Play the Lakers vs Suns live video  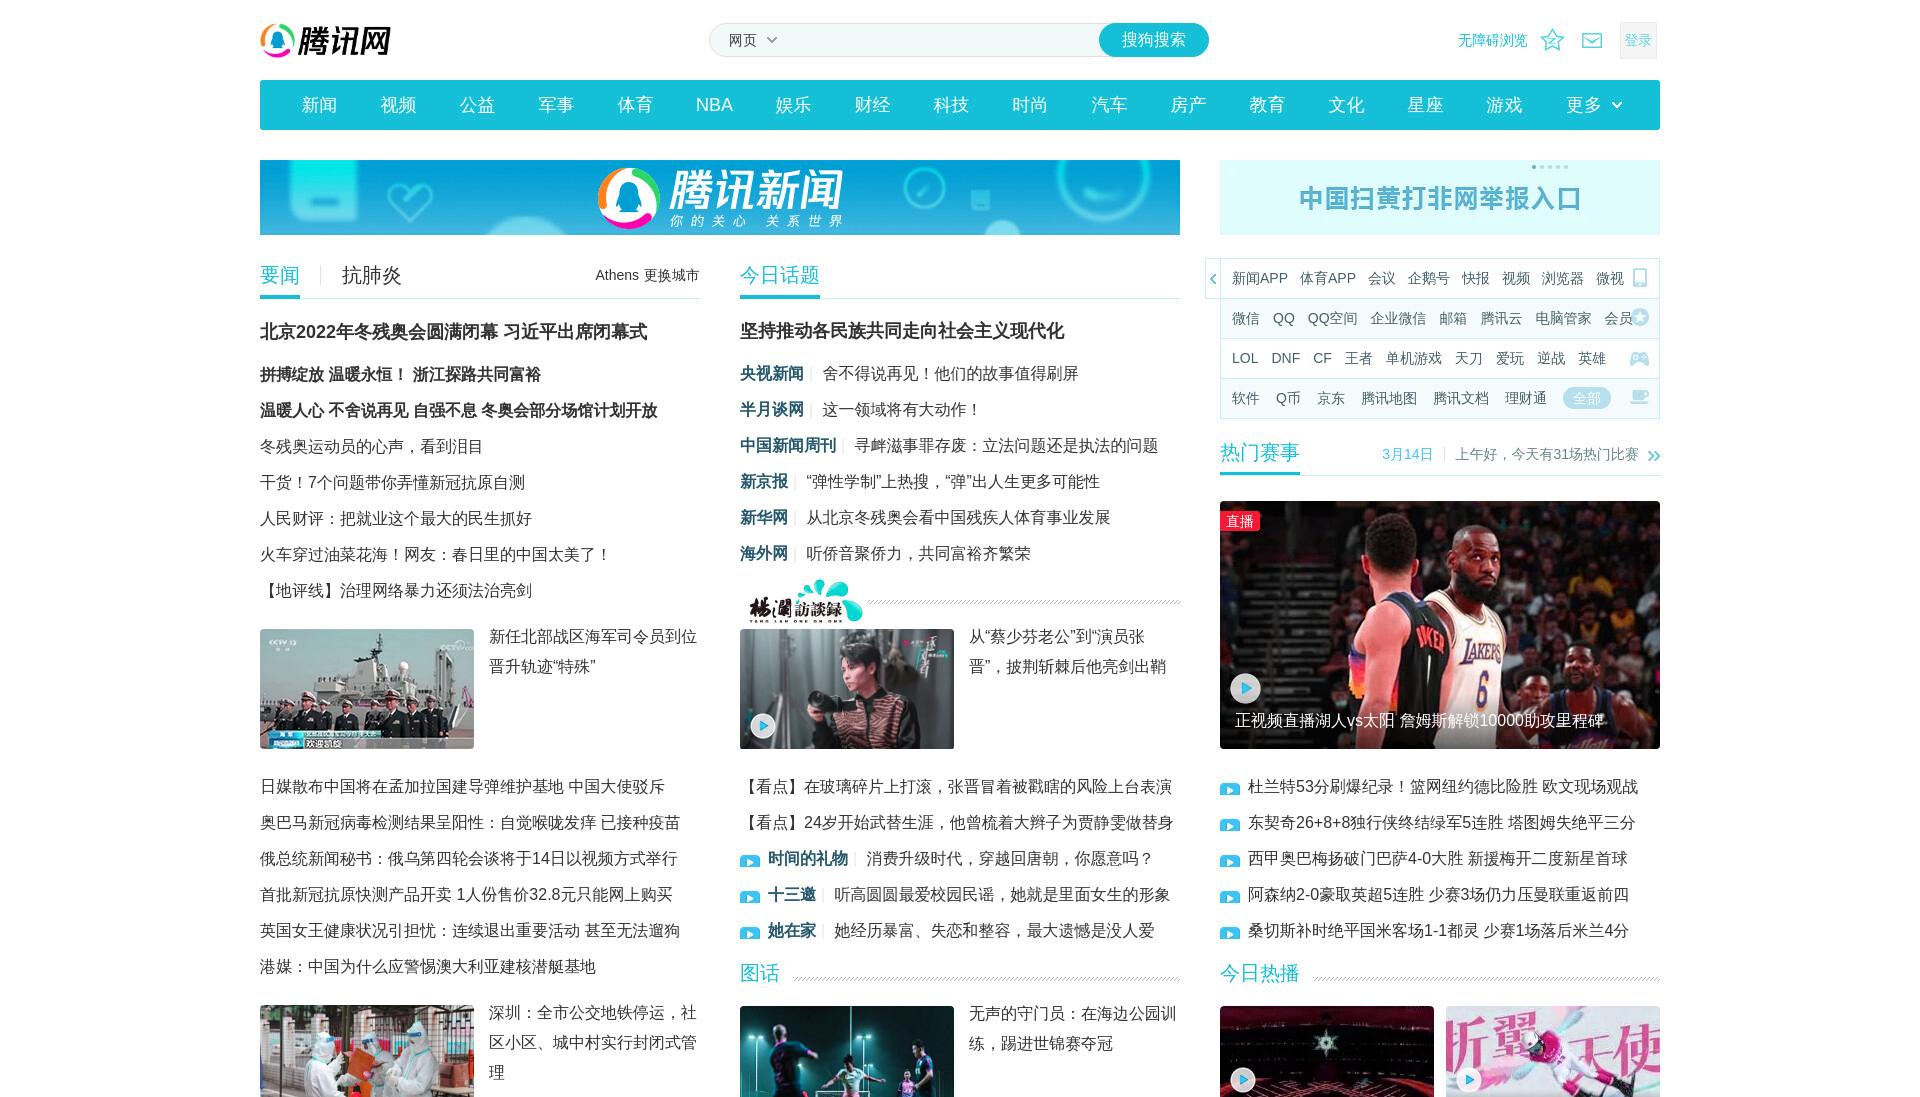click(1245, 688)
